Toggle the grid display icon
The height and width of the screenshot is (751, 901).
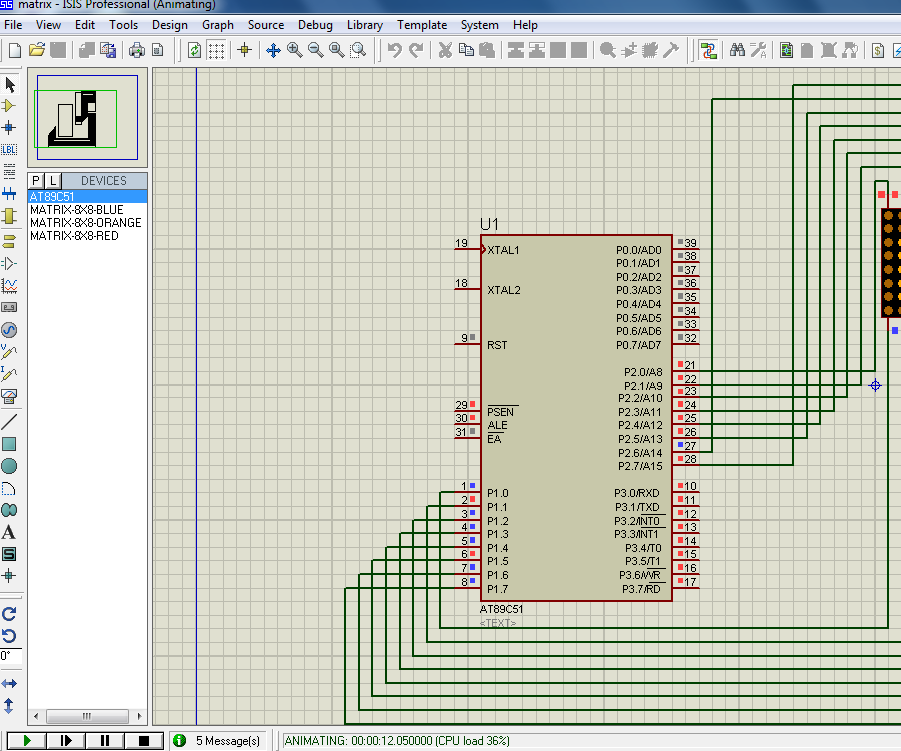[x=216, y=51]
